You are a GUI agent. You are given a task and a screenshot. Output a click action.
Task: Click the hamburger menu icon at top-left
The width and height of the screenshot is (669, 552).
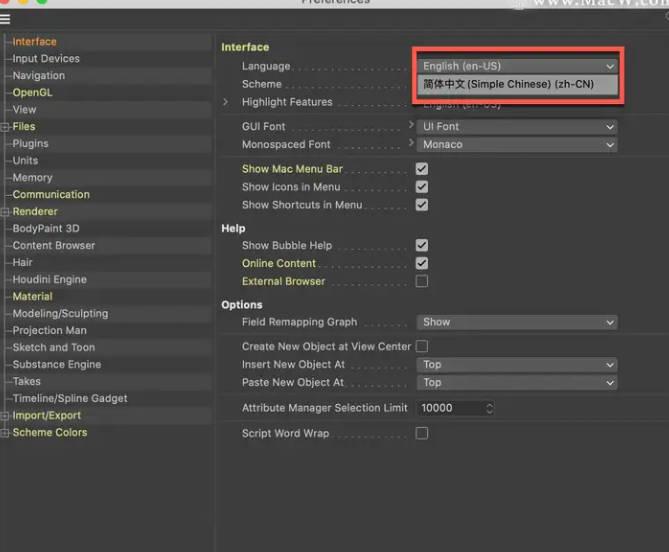point(6,18)
